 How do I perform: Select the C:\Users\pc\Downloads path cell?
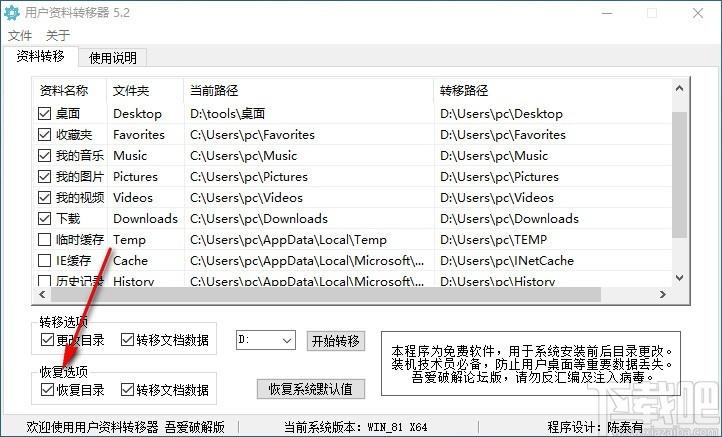tap(259, 218)
